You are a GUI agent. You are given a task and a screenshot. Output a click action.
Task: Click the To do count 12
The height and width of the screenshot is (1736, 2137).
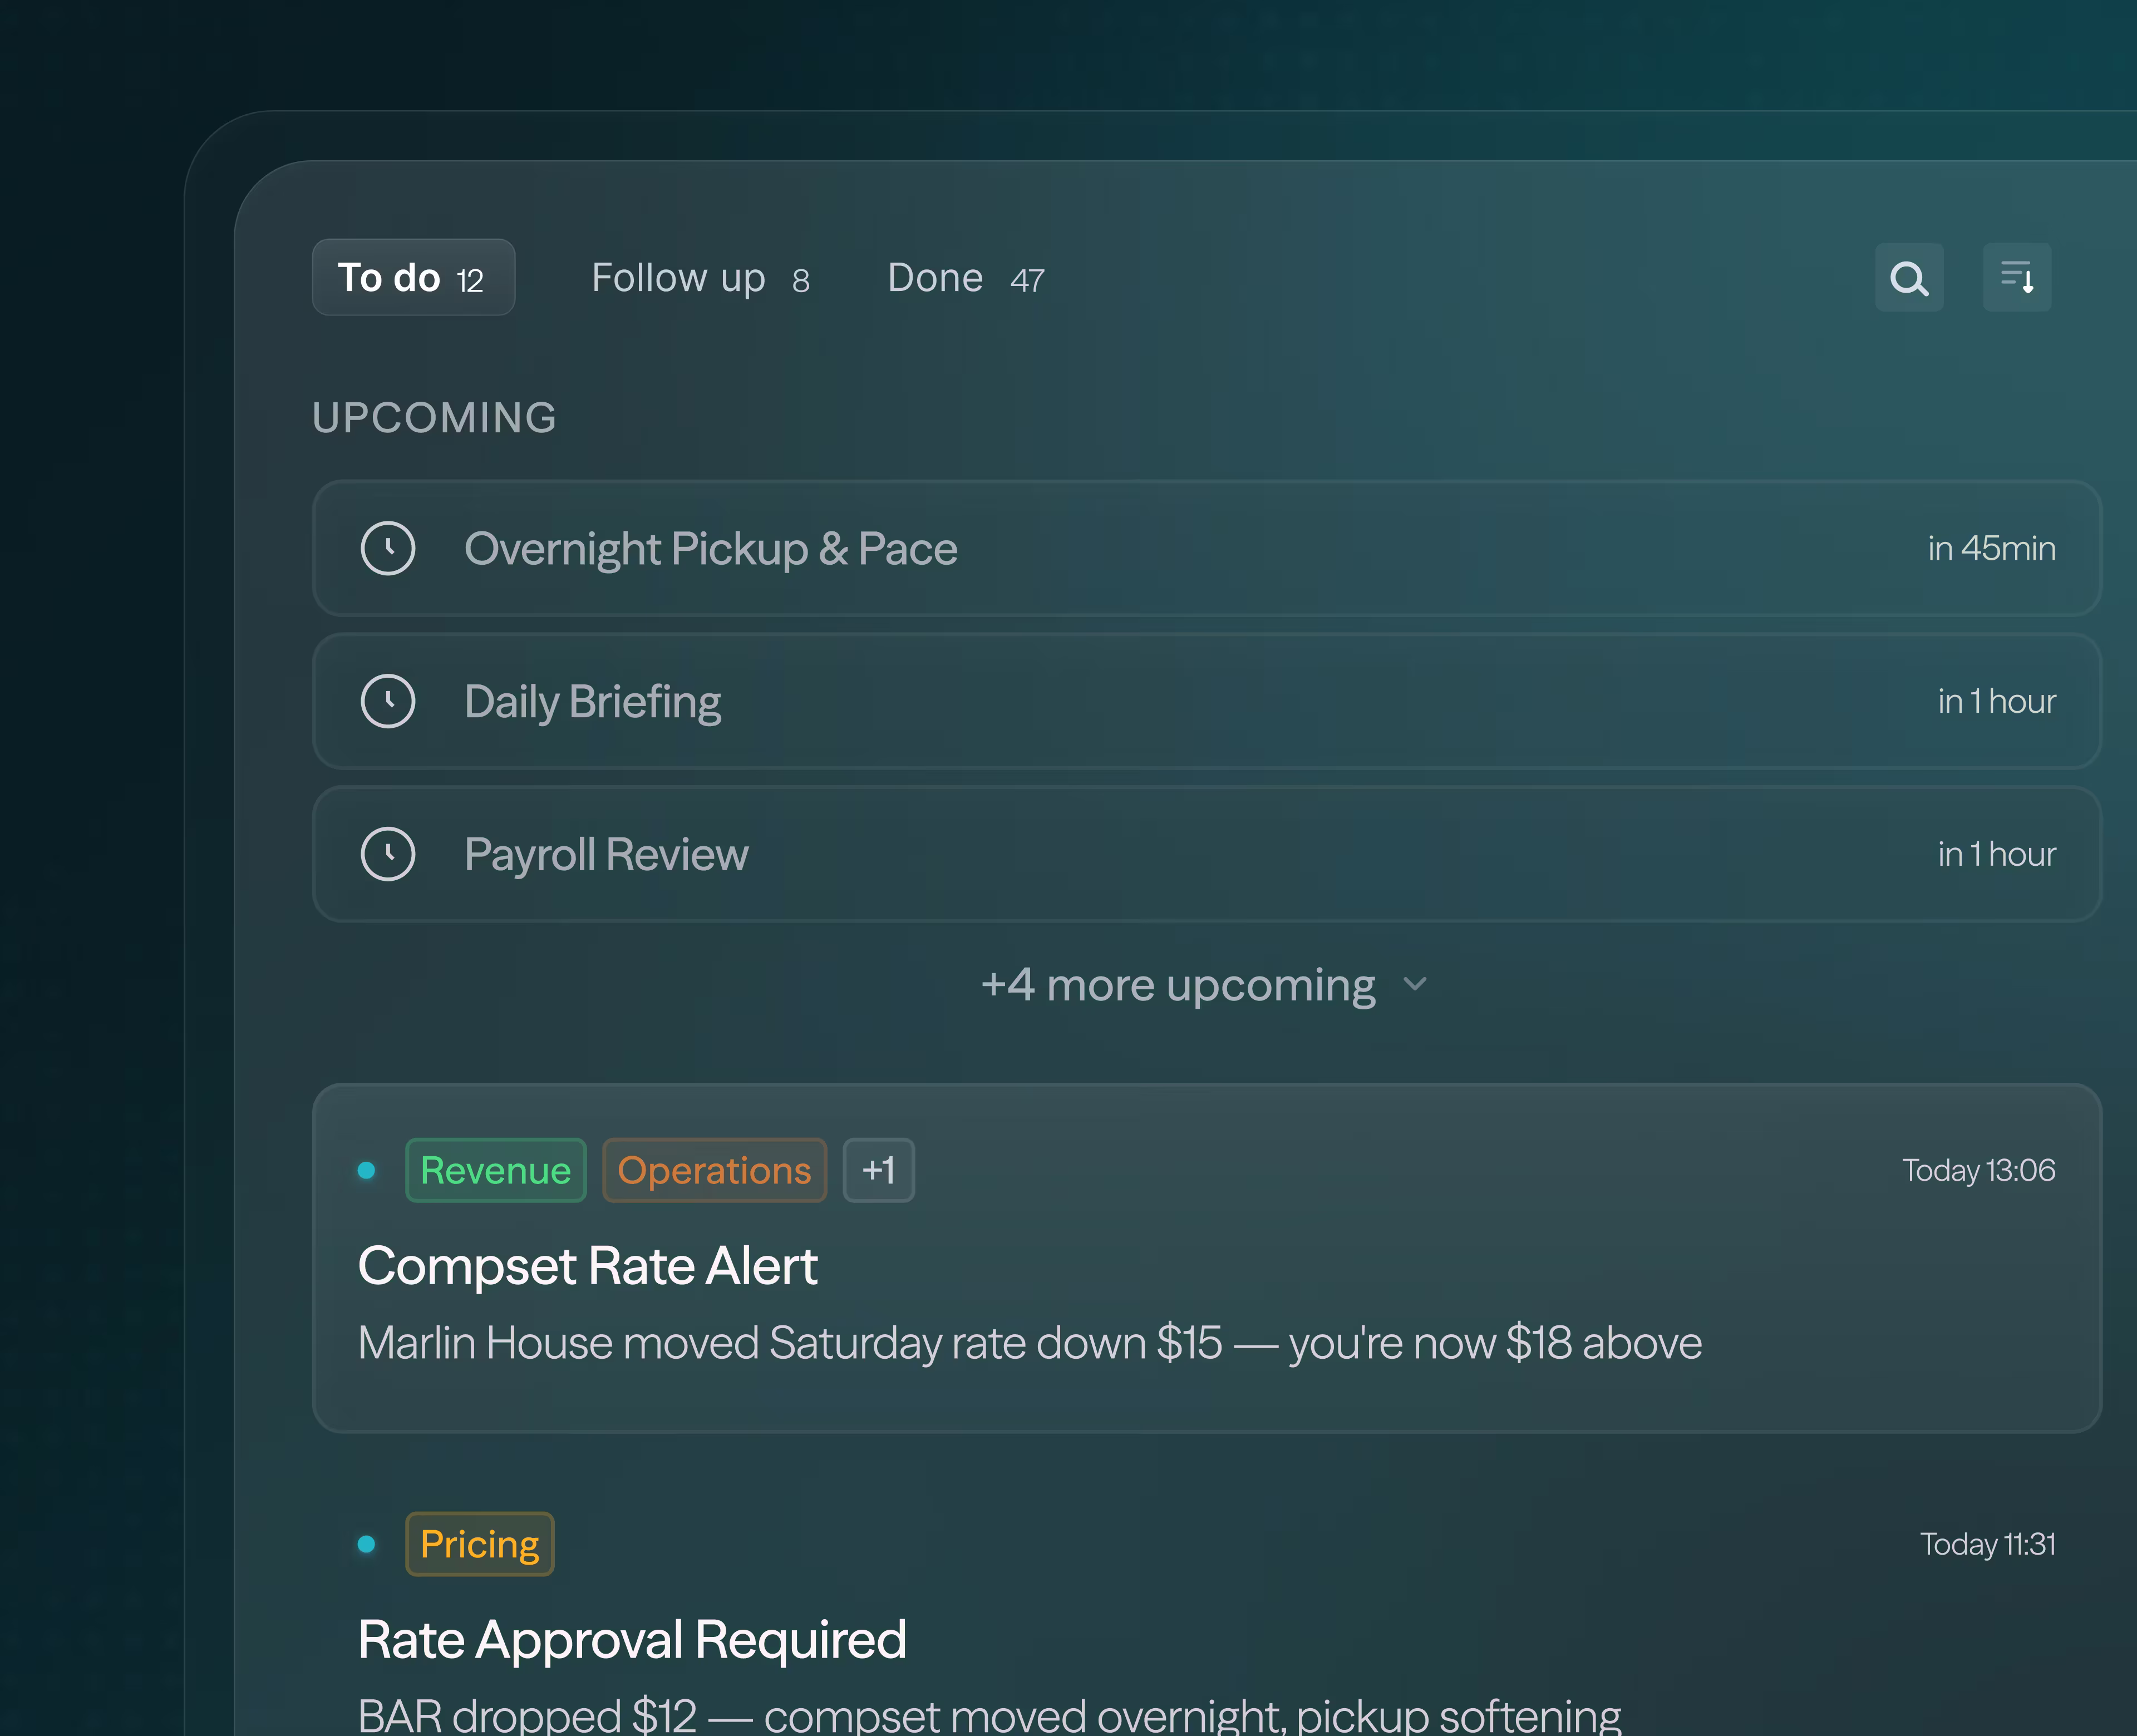(x=470, y=281)
